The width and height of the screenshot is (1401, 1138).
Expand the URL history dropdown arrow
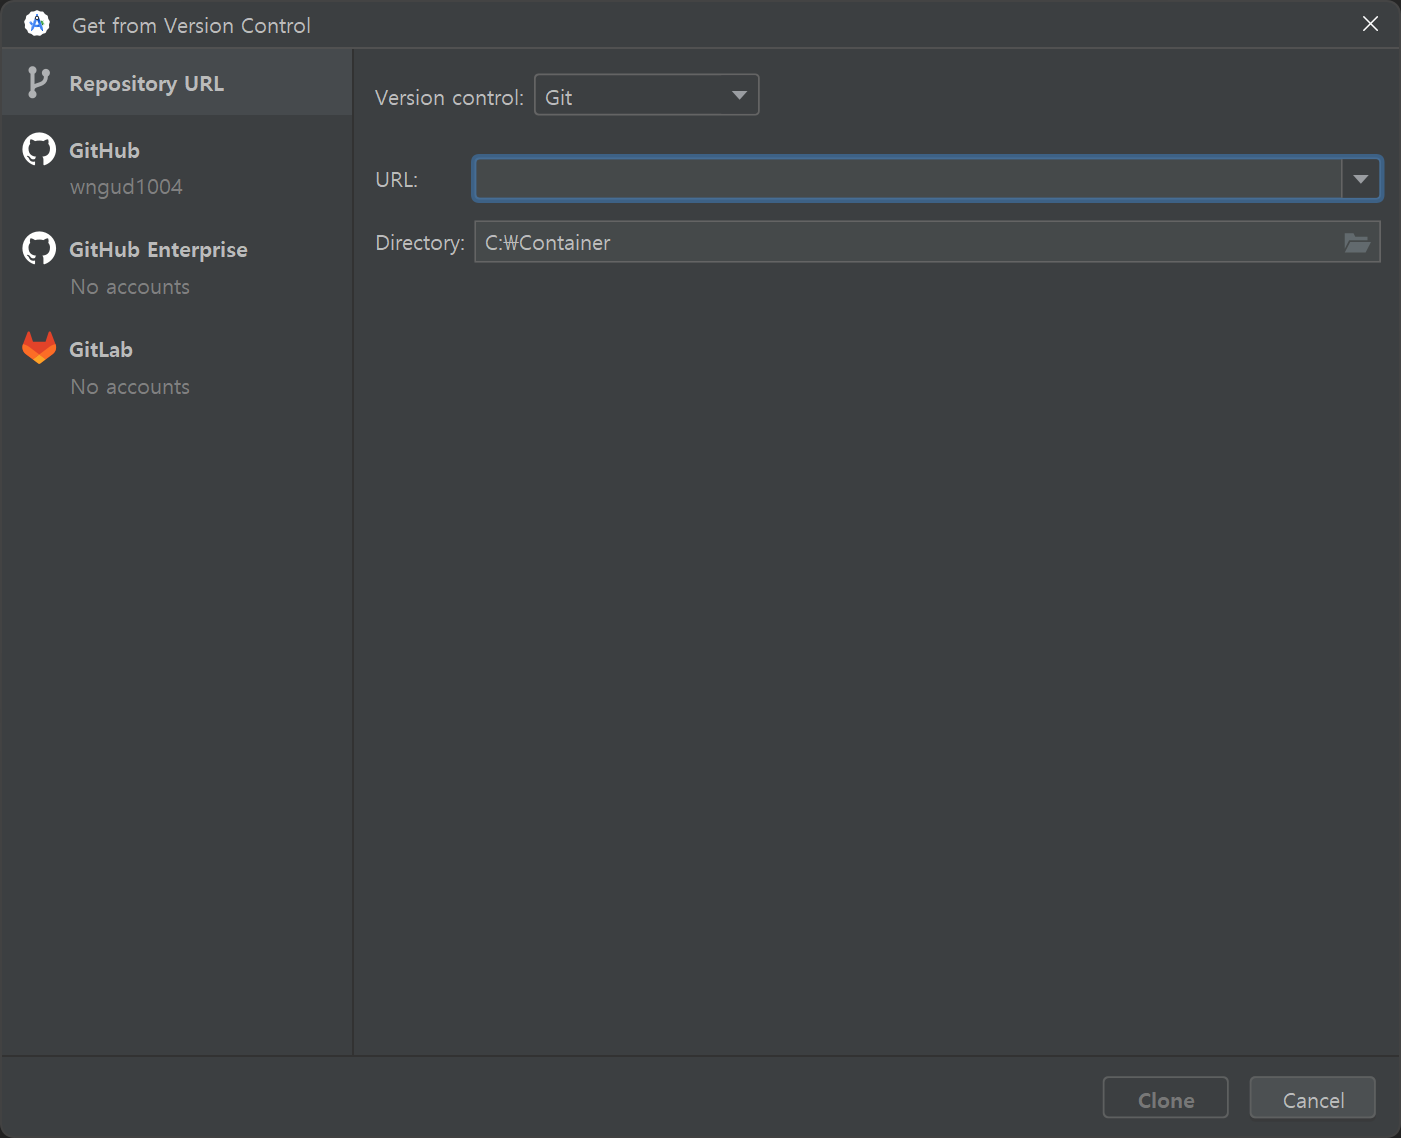(x=1360, y=179)
